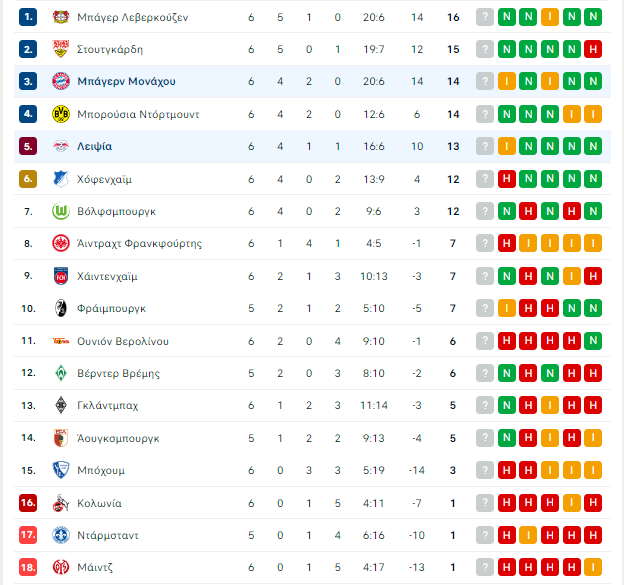Select the Bayern Munich crest icon
The width and height of the screenshot is (624, 585).
pyautogui.click(x=61, y=81)
